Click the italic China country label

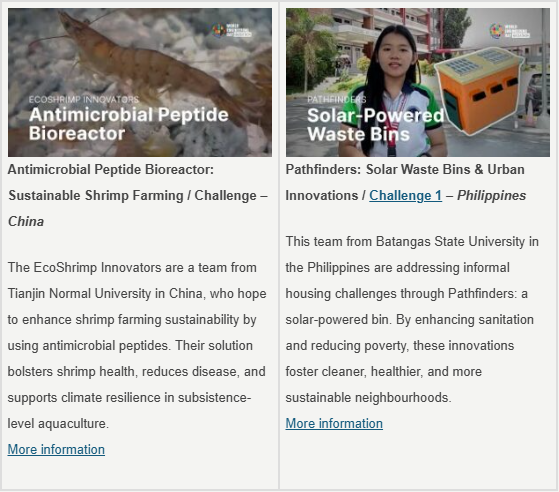coord(26,221)
